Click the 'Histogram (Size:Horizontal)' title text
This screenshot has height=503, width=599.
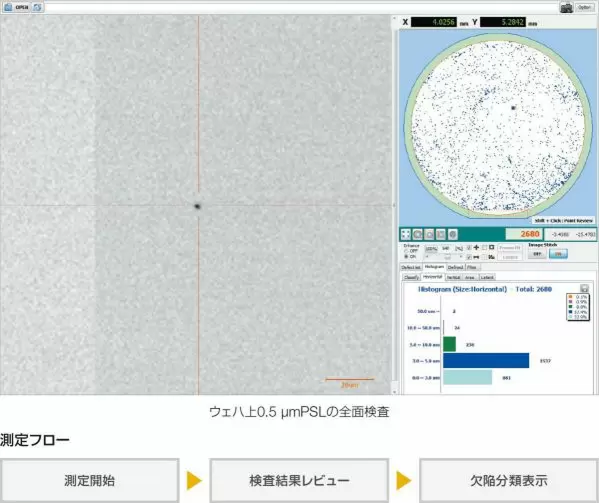[x=463, y=289]
